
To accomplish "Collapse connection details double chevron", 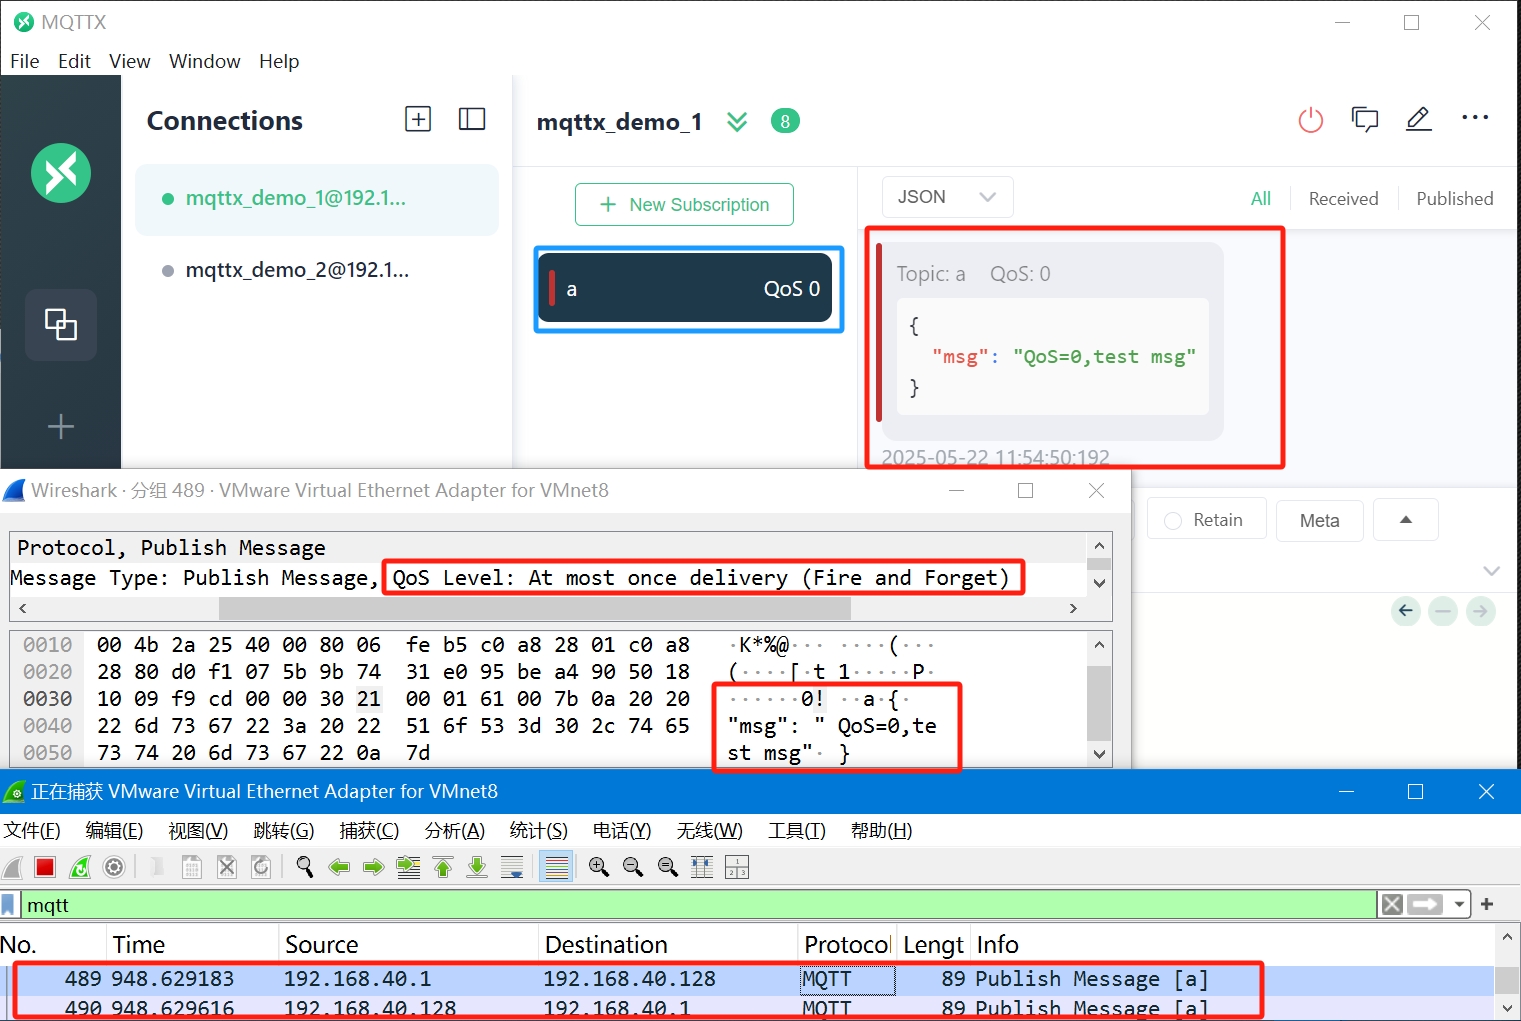I will click(737, 122).
